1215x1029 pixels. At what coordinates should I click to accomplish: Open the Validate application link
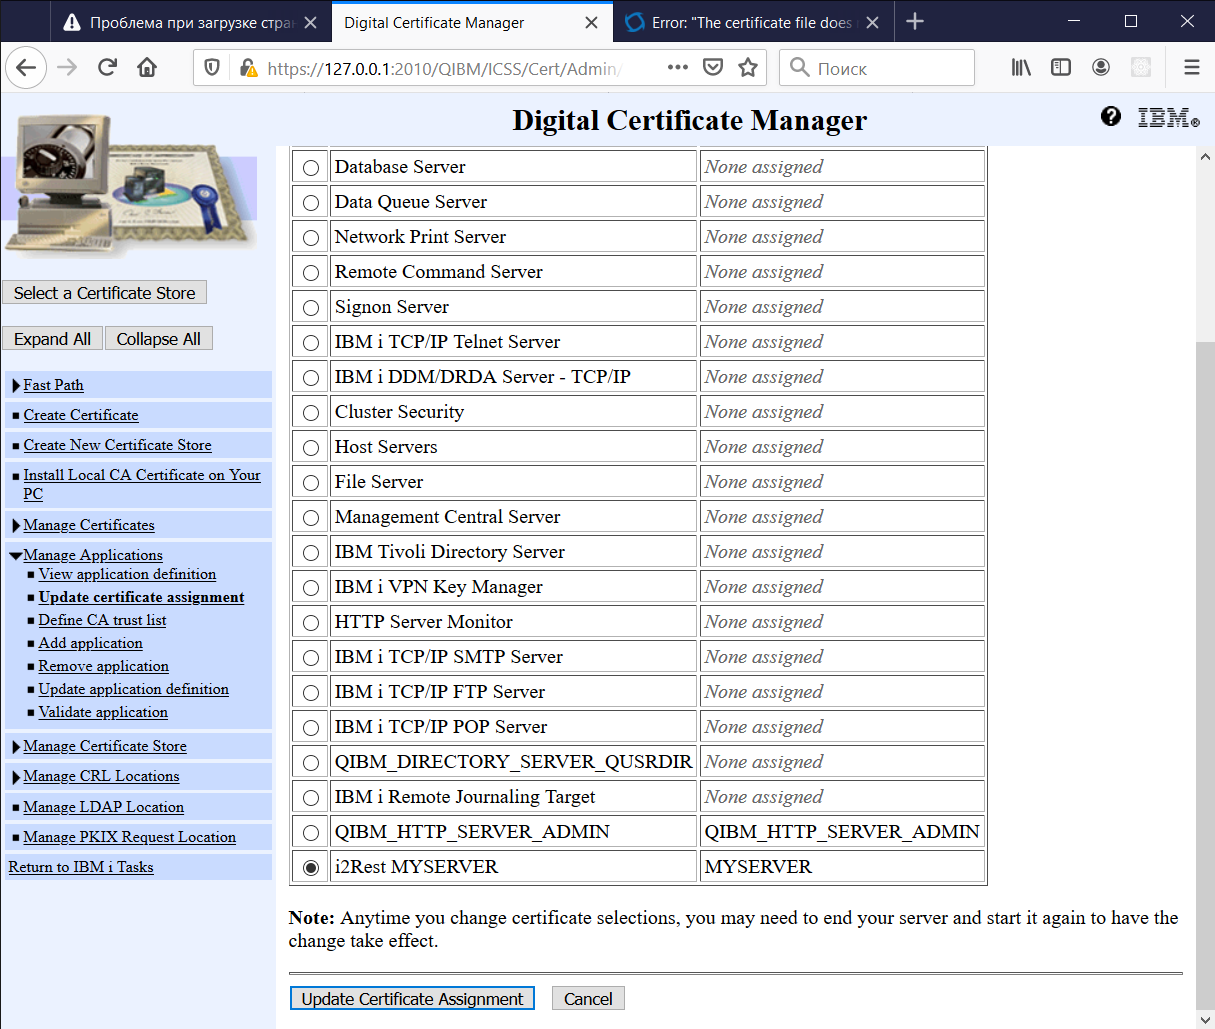pyautogui.click(x=103, y=712)
